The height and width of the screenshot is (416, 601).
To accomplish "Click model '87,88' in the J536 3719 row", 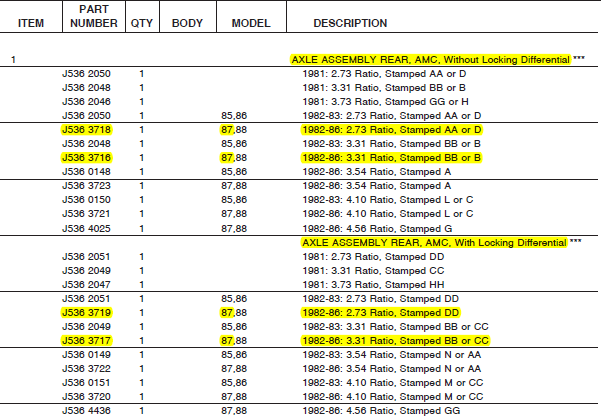I will pyautogui.click(x=234, y=313).
